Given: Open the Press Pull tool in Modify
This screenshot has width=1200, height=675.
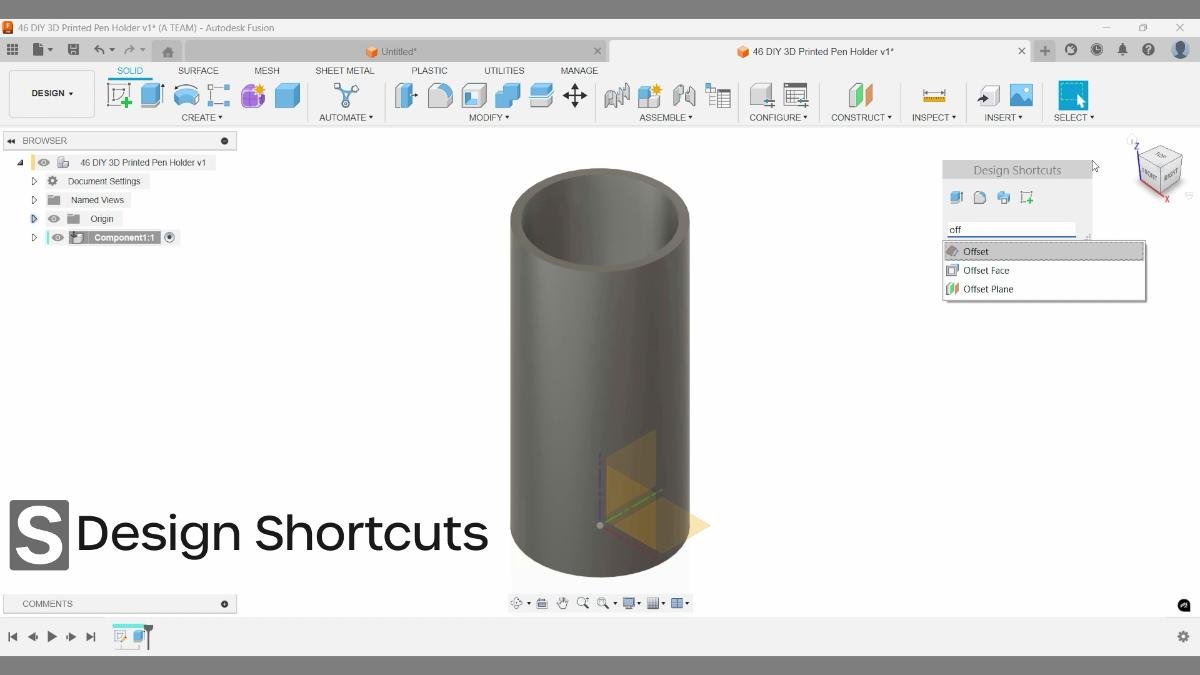Looking at the screenshot, I should (x=406, y=95).
